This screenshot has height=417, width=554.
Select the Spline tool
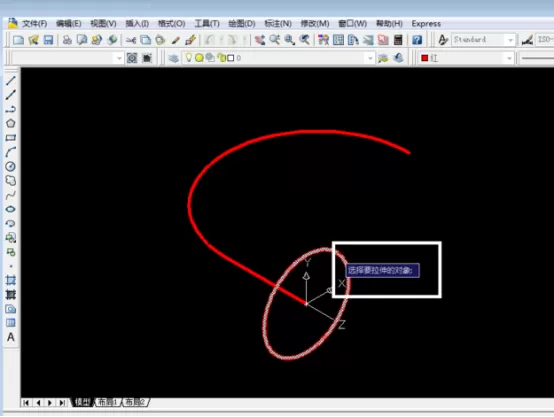pyautogui.click(x=11, y=195)
